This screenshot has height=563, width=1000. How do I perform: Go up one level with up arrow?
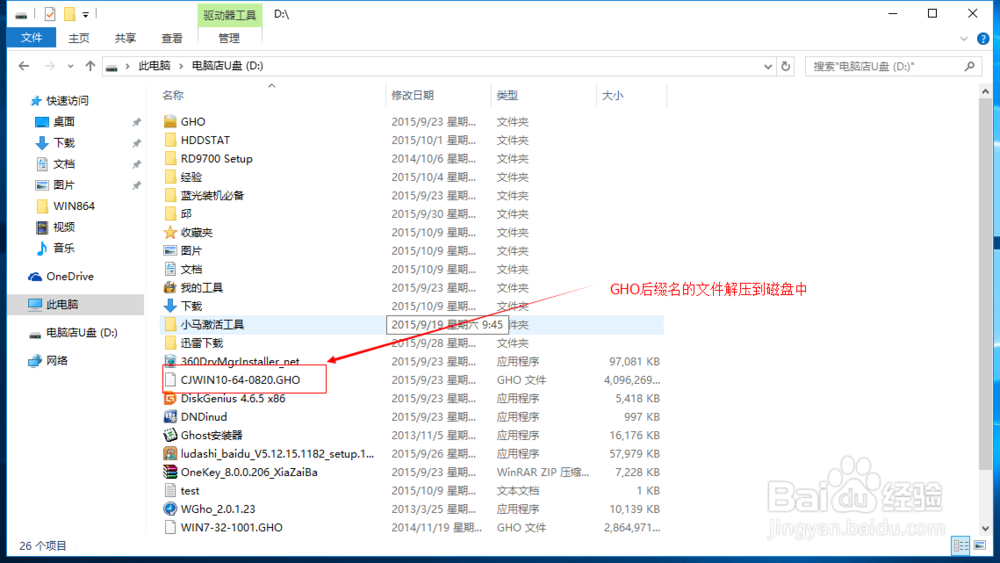click(x=91, y=66)
